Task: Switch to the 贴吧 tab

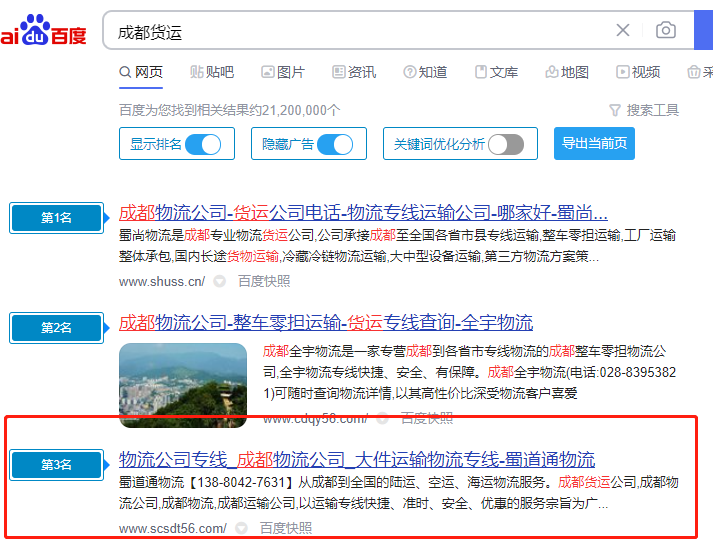Action: [211, 72]
